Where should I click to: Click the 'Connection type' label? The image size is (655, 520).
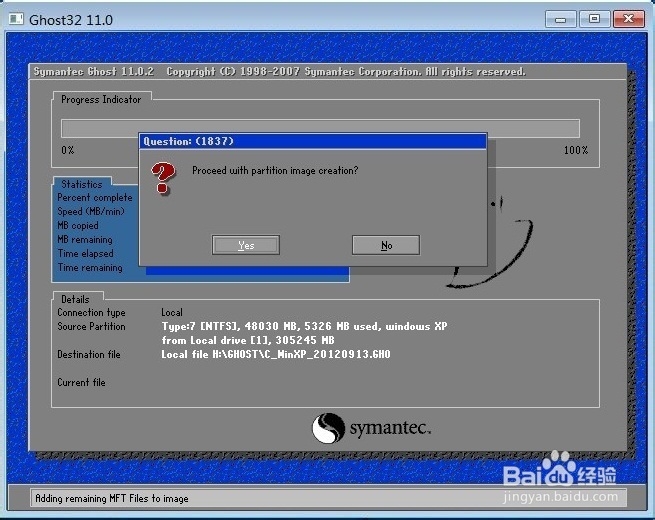click(91, 312)
